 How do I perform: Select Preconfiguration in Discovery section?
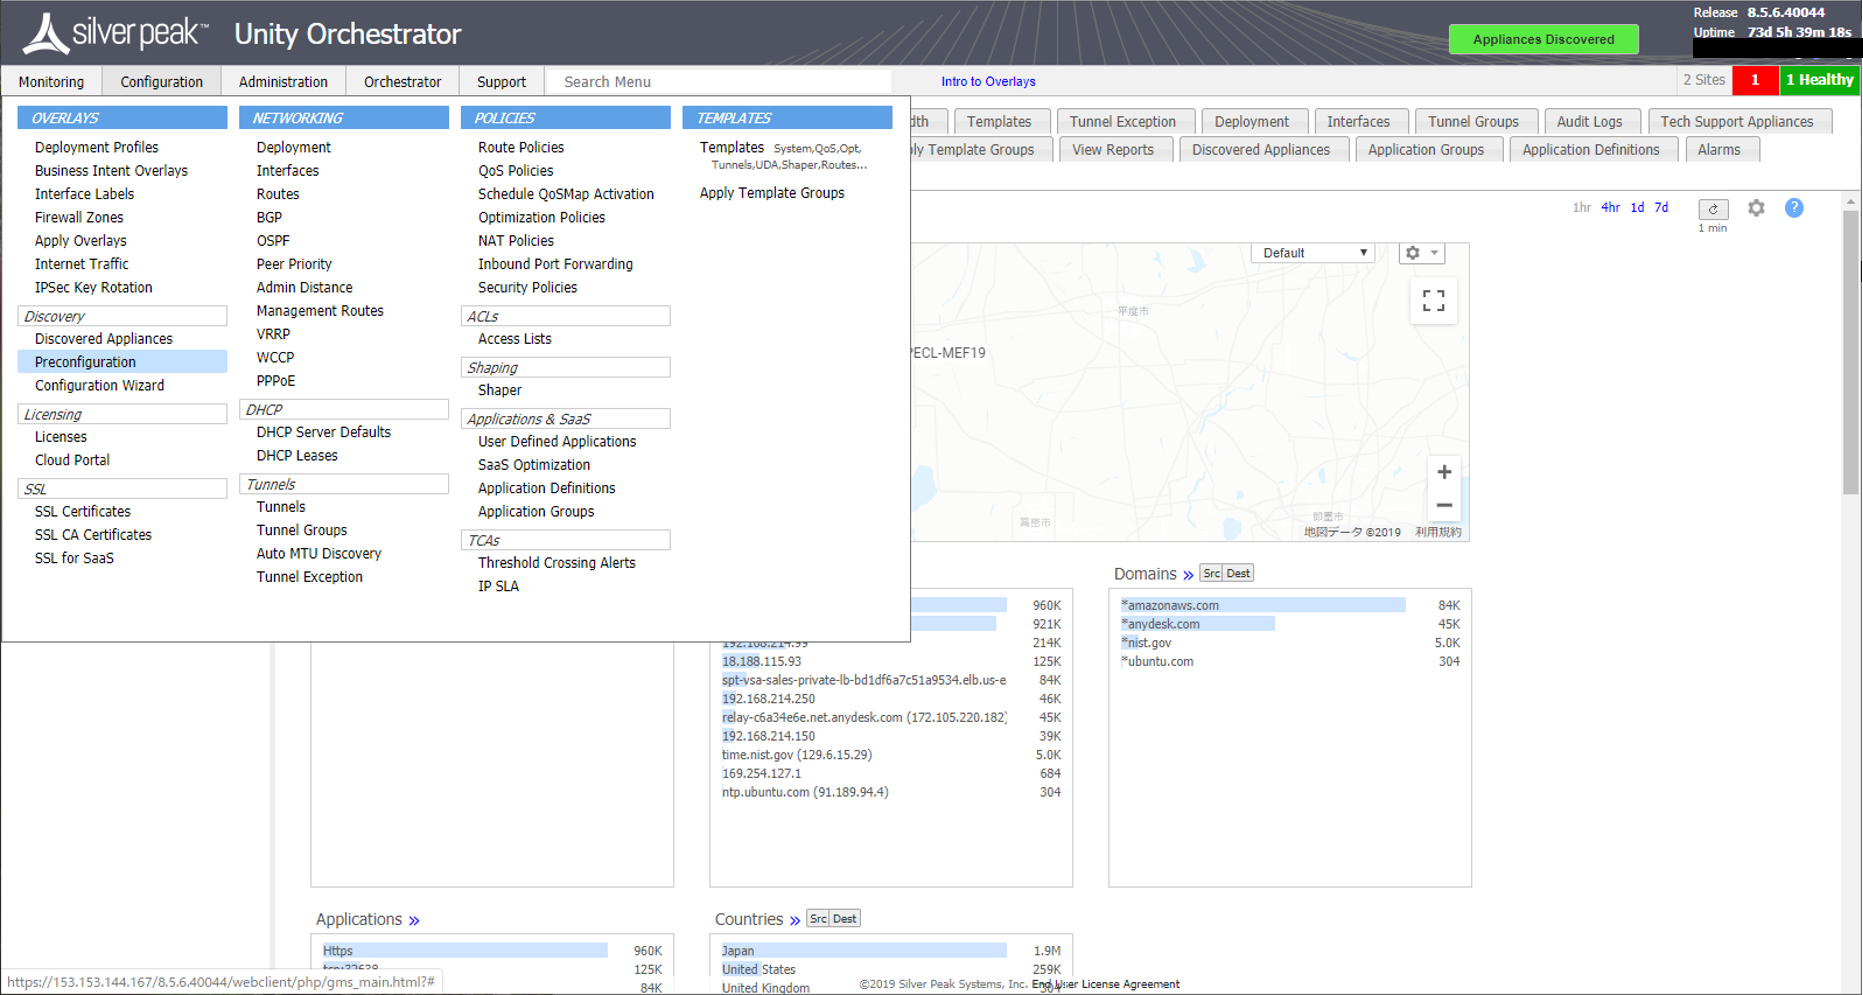pos(122,362)
